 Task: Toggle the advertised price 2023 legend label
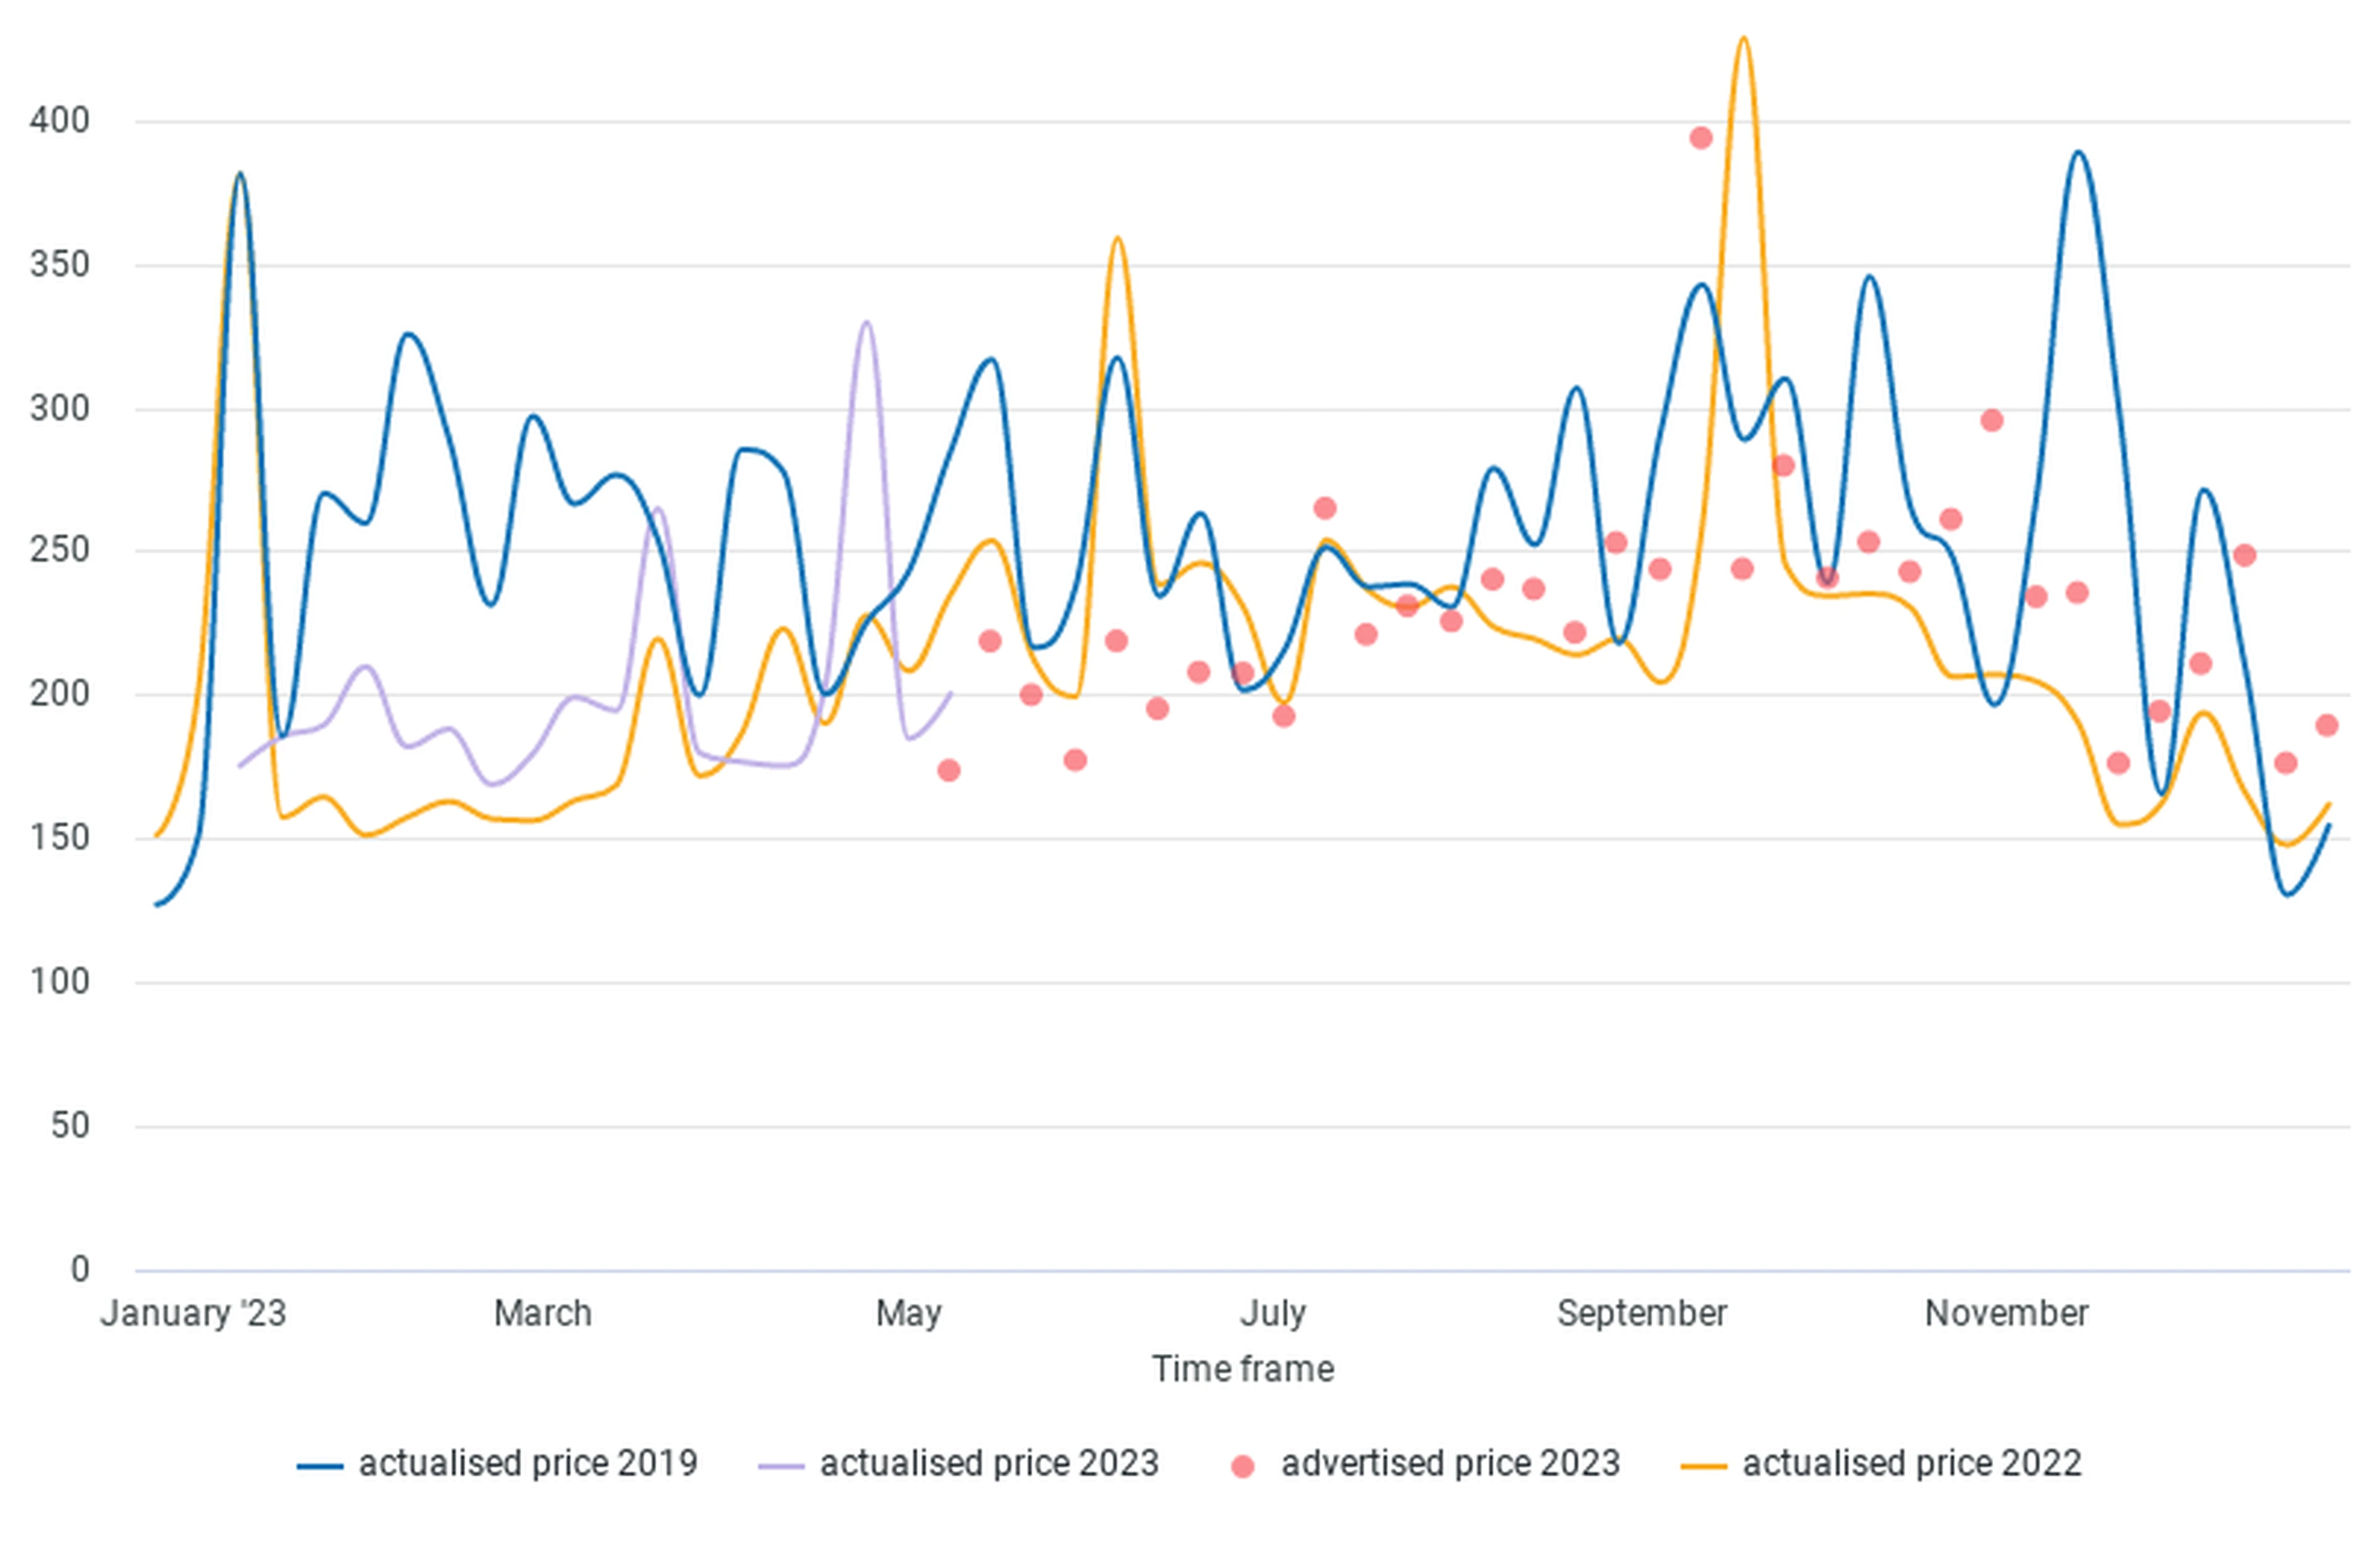click(1450, 1463)
